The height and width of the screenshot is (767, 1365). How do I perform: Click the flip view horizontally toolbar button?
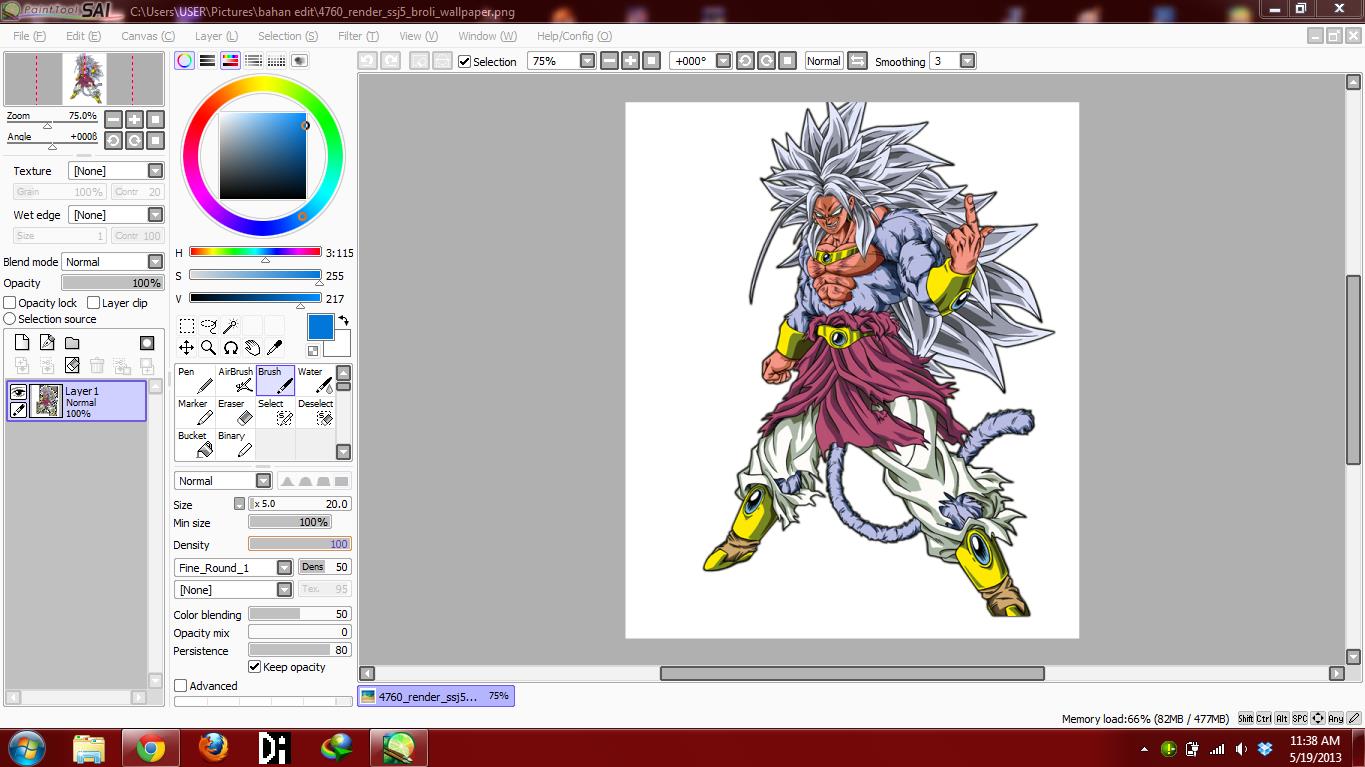tap(857, 61)
